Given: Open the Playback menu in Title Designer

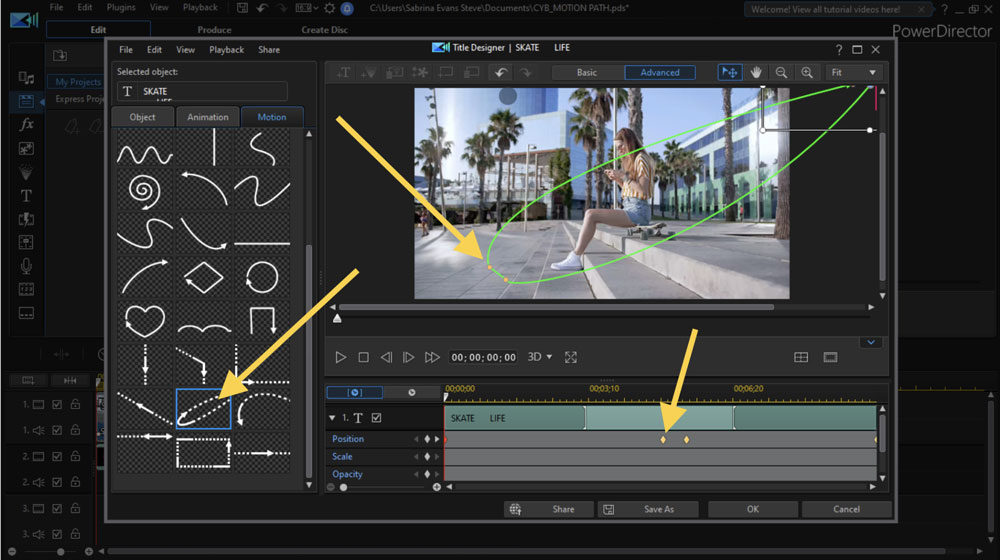Looking at the screenshot, I should click(226, 49).
